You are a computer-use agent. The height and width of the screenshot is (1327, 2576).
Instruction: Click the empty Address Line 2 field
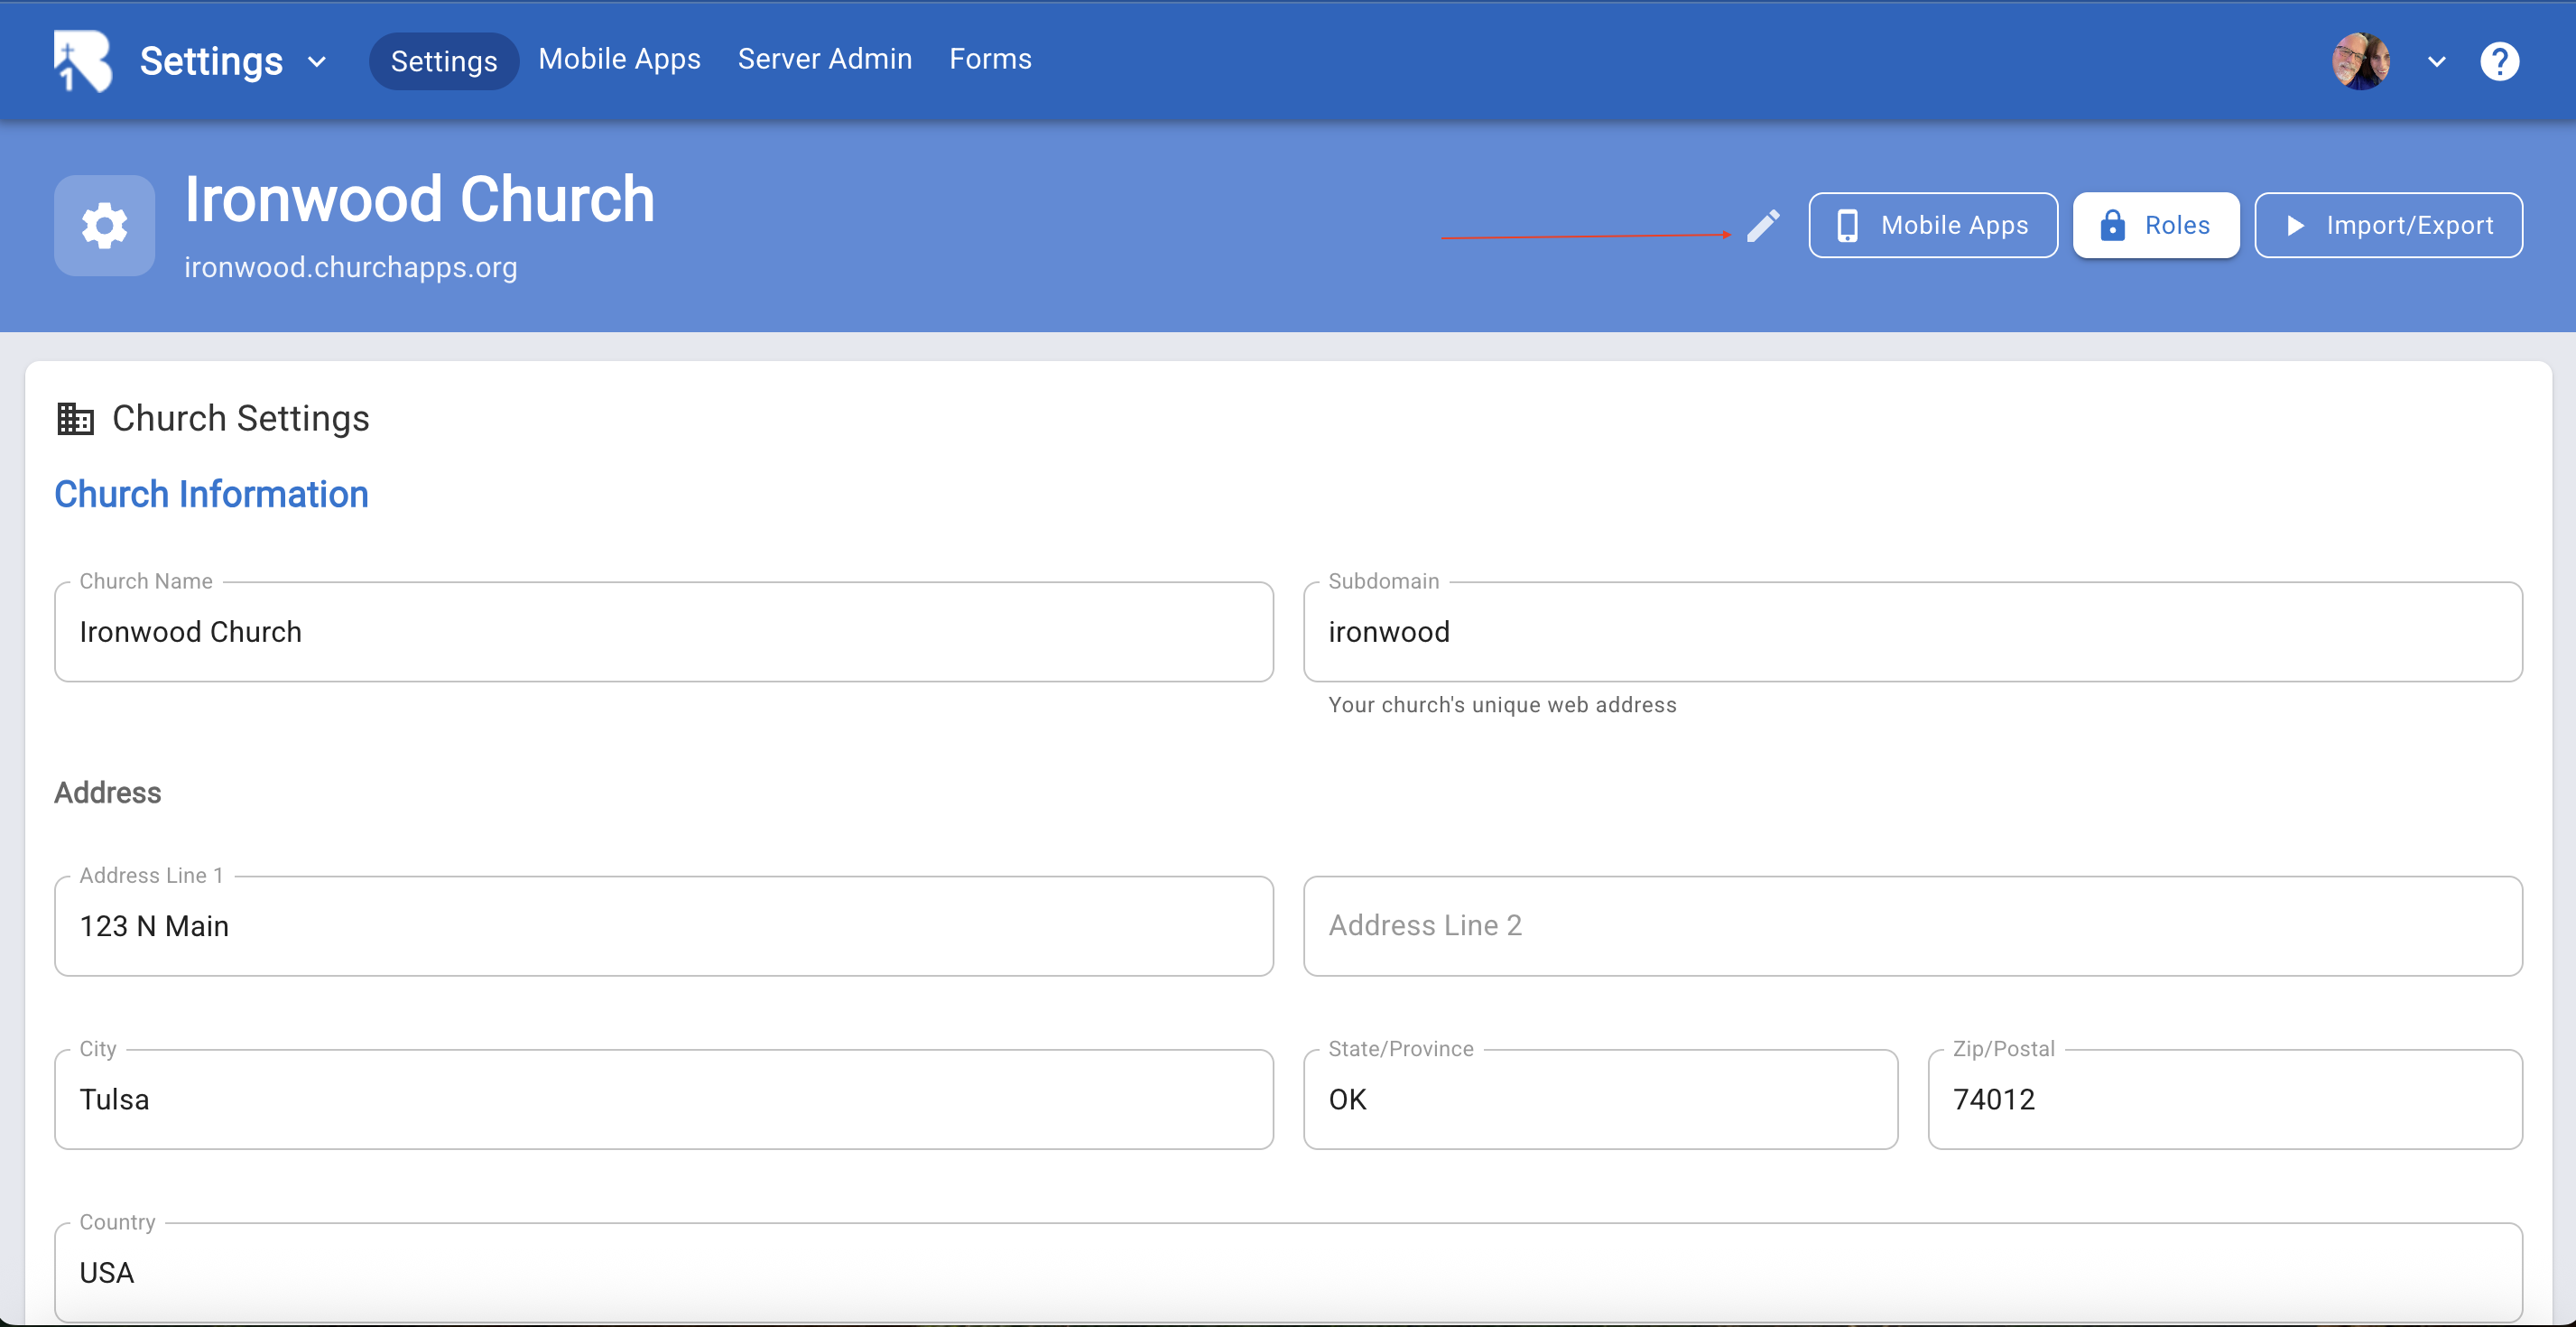click(1911, 926)
